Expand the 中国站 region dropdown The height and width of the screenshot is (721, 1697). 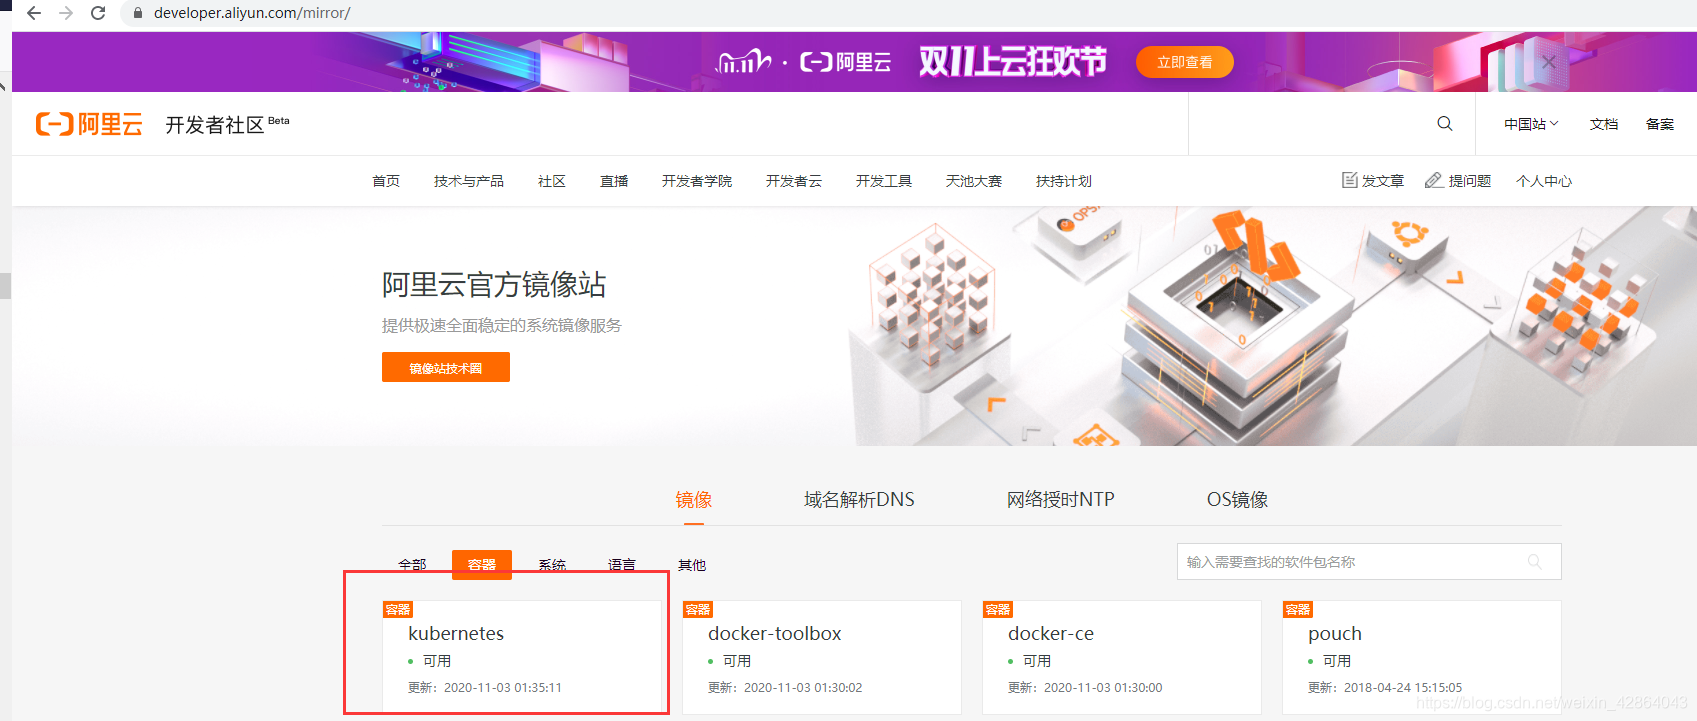1531,124
